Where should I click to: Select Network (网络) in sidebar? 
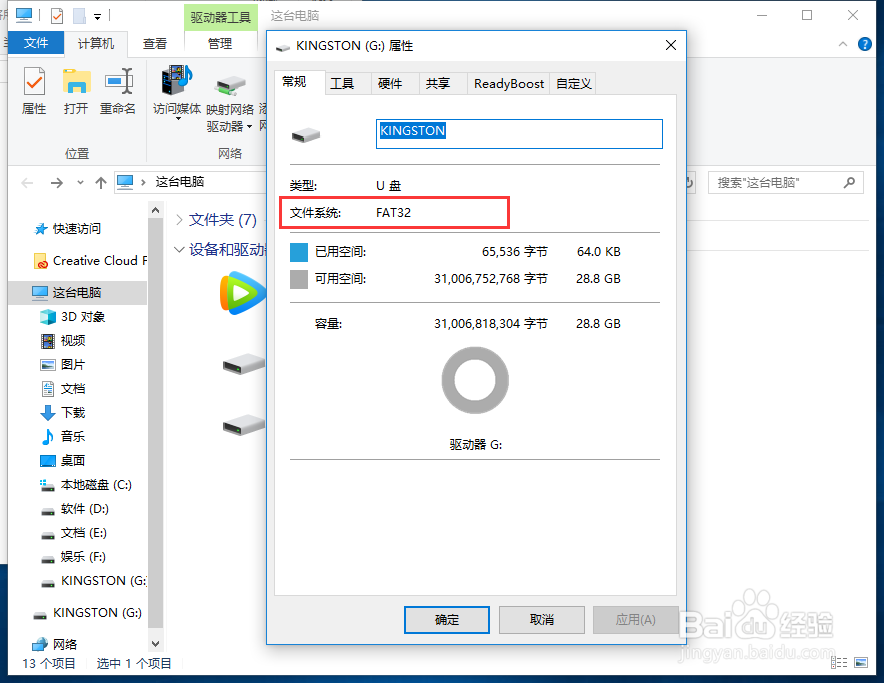[55, 644]
